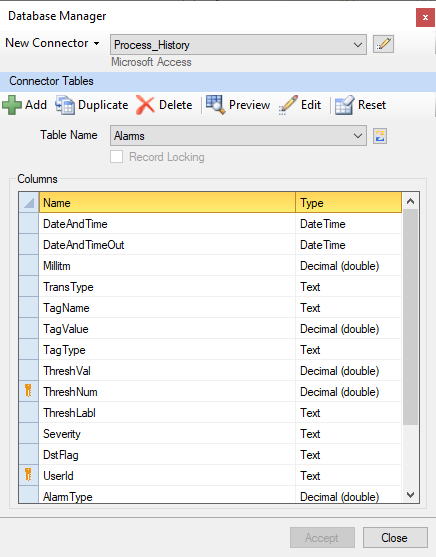The width and height of the screenshot is (436, 557).
Task: Click the Reset table icon
Action: (345, 105)
